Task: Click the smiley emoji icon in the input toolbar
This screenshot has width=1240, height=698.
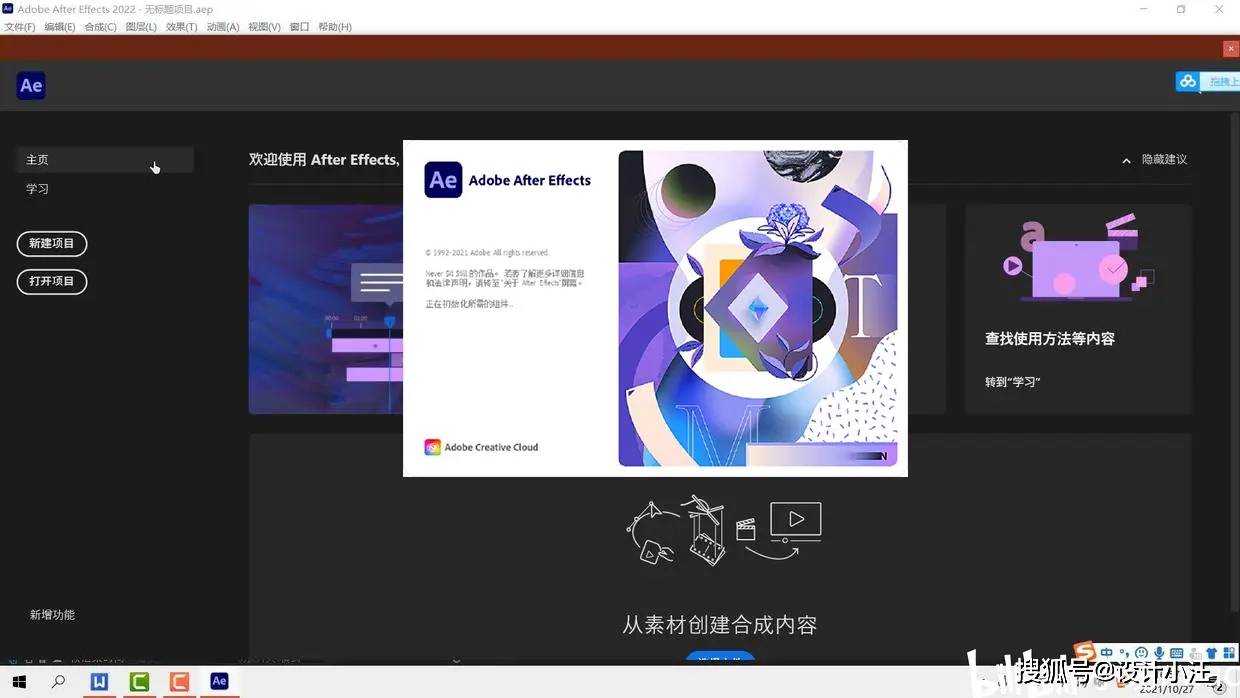Action: click(x=1142, y=653)
